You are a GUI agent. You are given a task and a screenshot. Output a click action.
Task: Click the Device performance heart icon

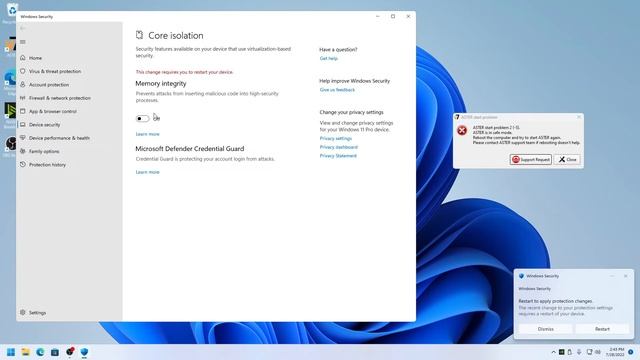pos(23,138)
